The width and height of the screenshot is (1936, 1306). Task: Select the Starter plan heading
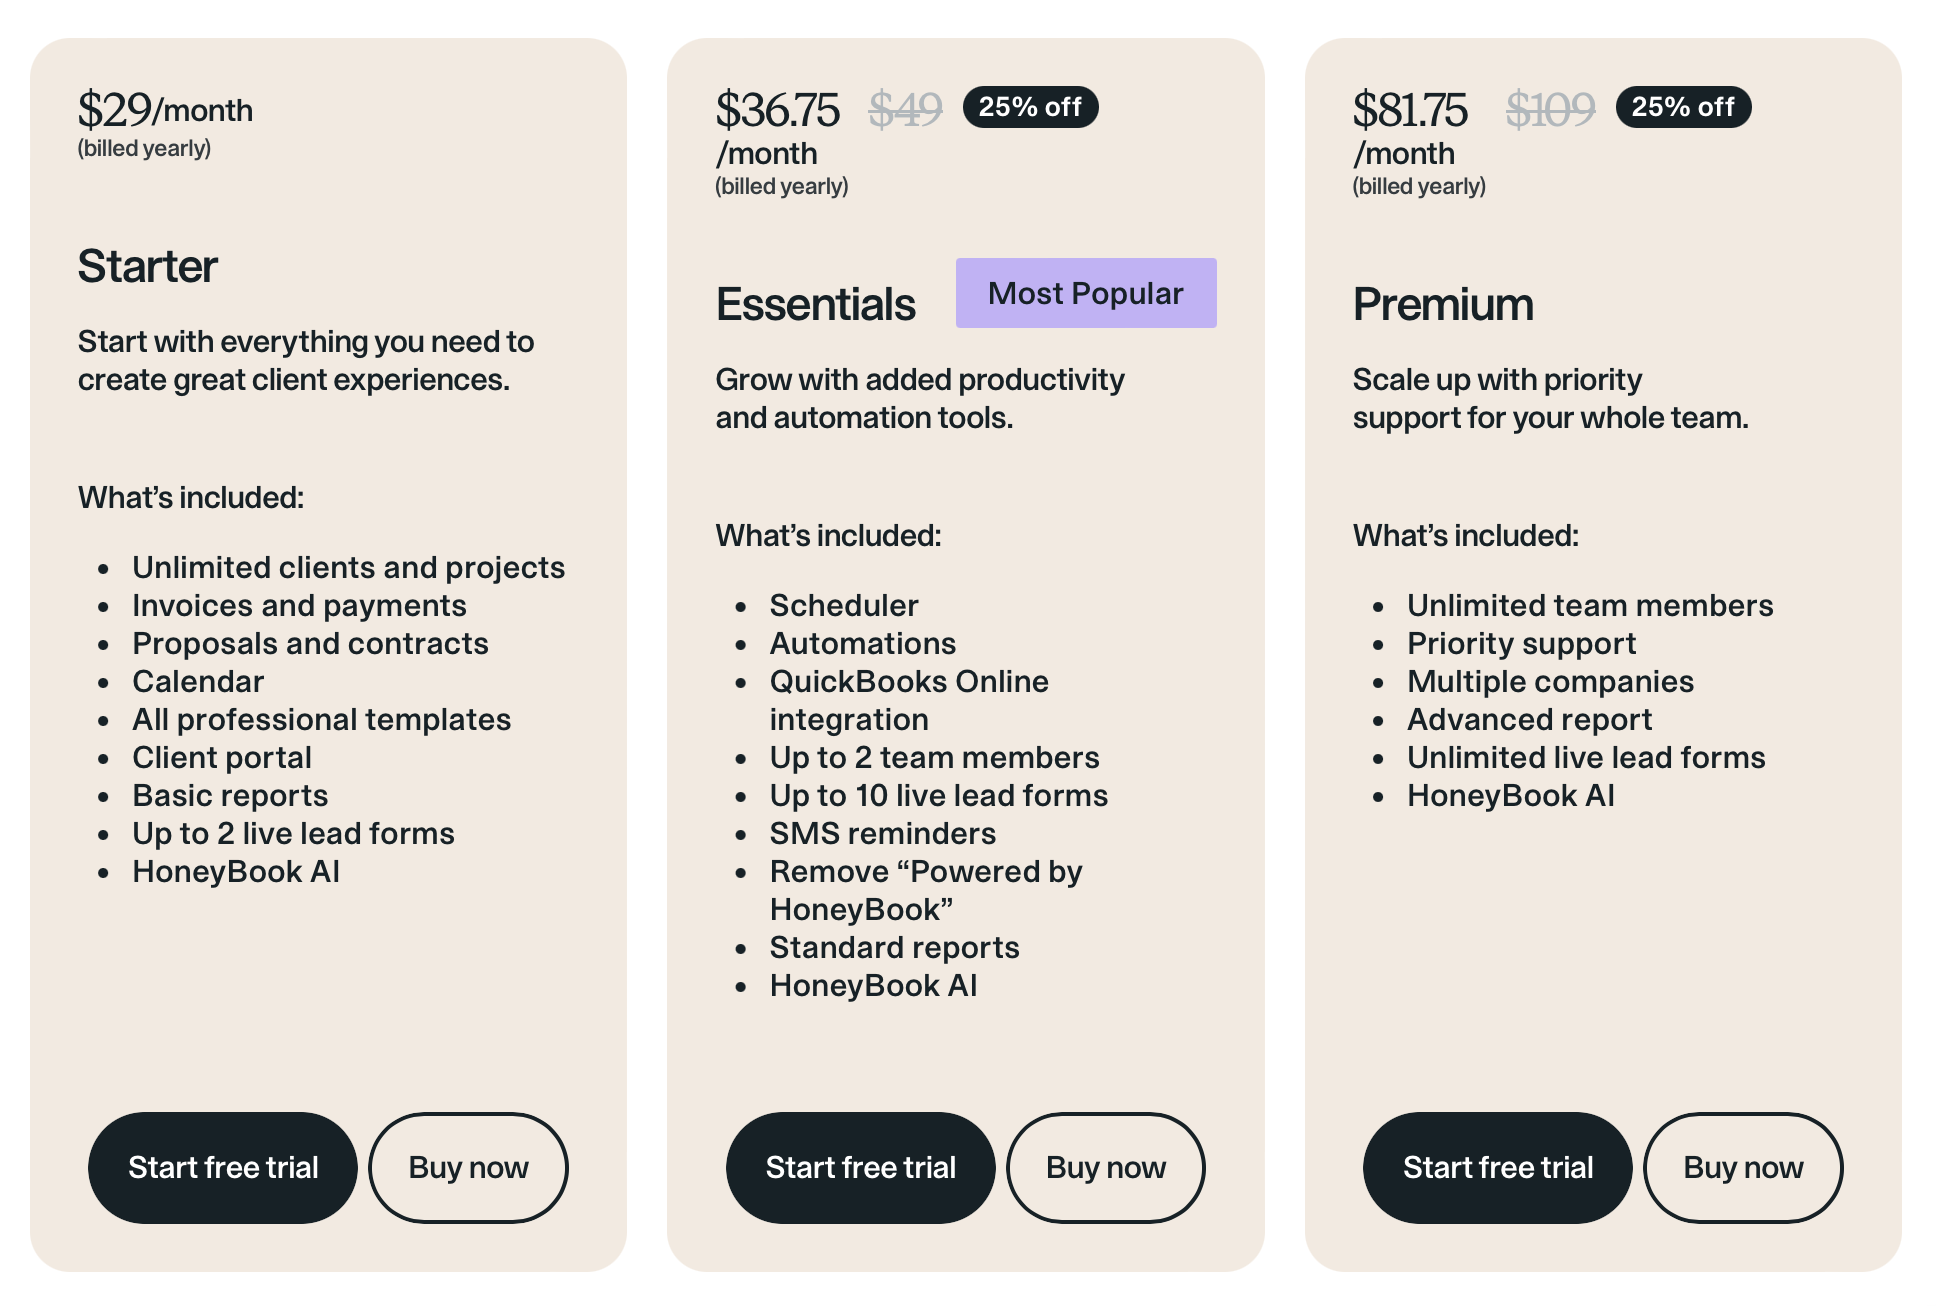(147, 266)
